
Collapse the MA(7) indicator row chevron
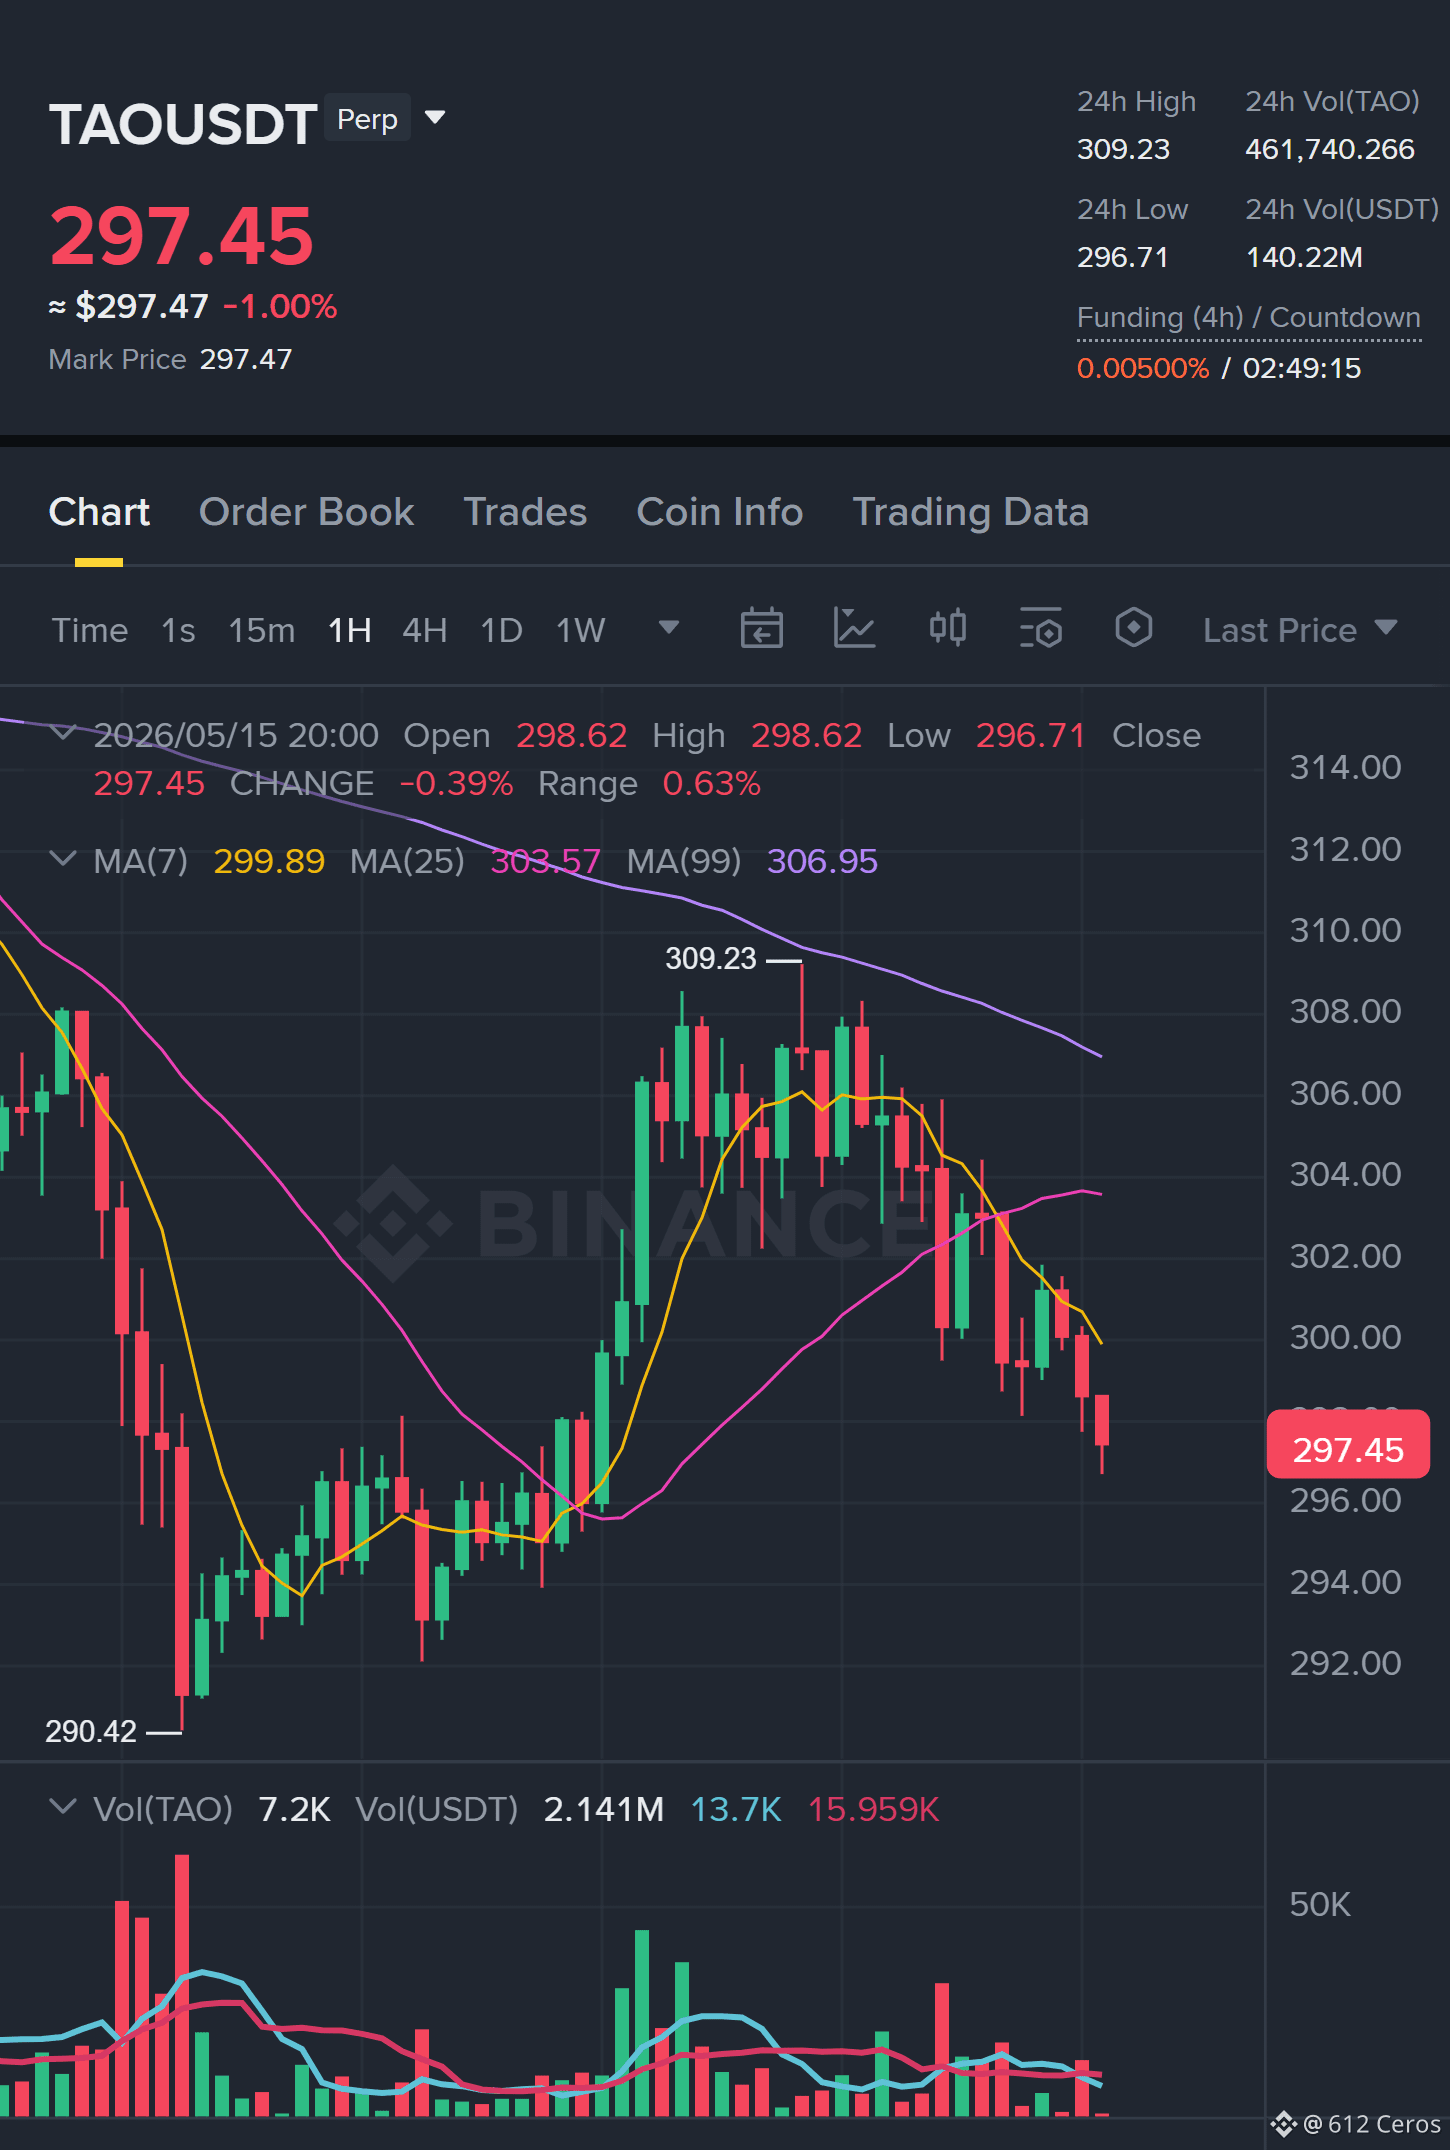point(62,859)
